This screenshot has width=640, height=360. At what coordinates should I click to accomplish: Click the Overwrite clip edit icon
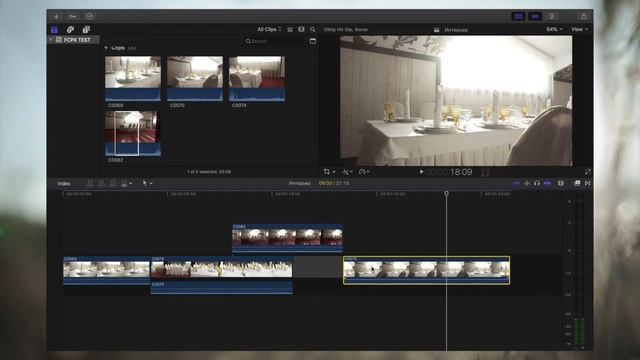coord(124,183)
